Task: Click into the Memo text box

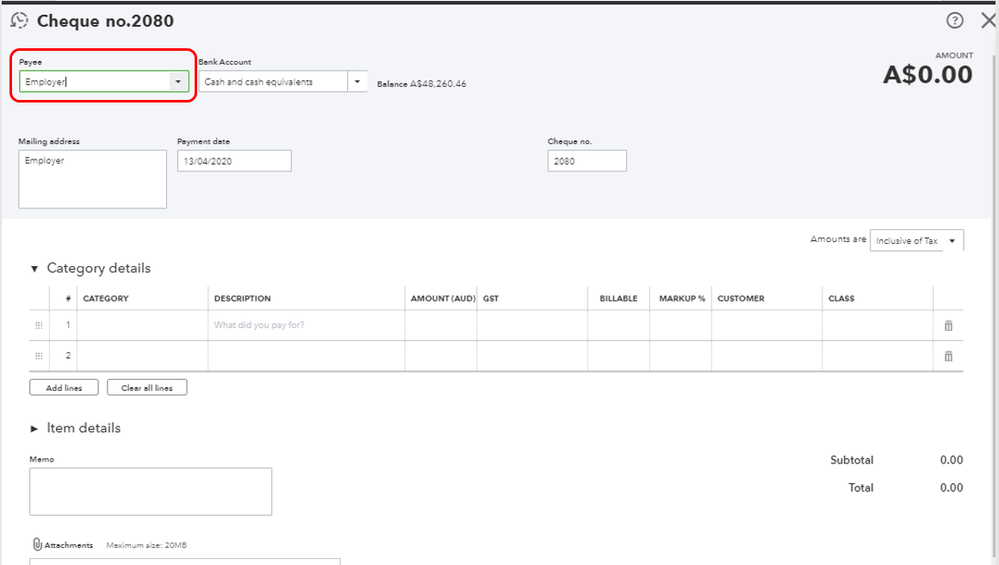Action: pyautogui.click(x=150, y=491)
